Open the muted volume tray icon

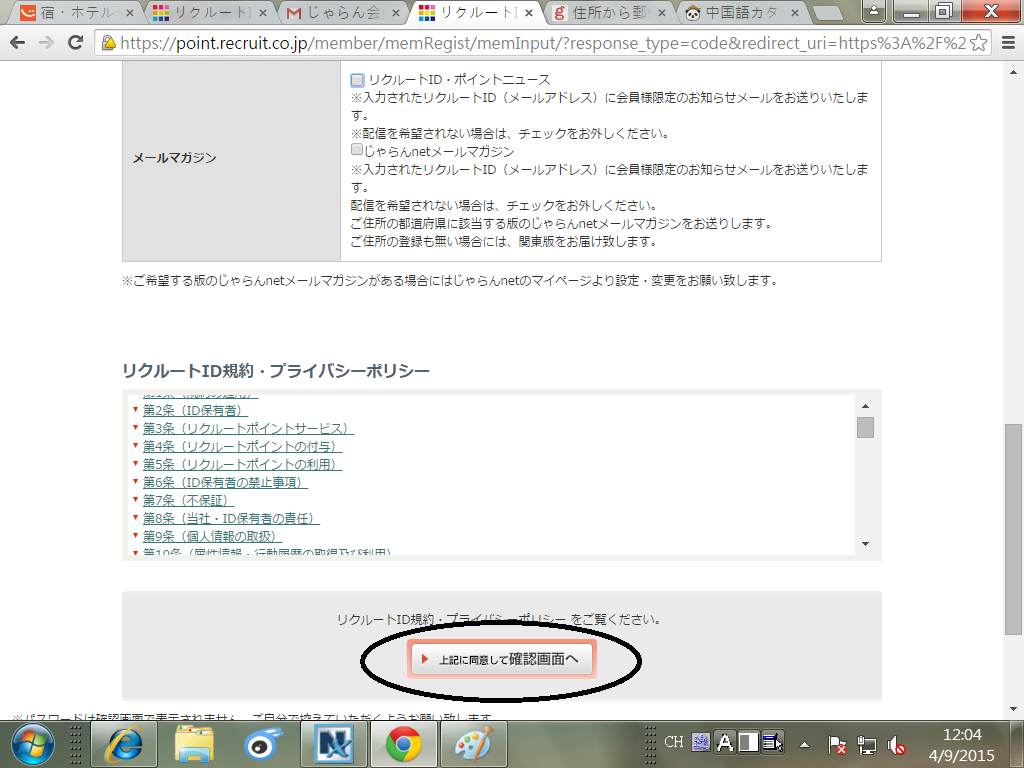coord(897,744)
